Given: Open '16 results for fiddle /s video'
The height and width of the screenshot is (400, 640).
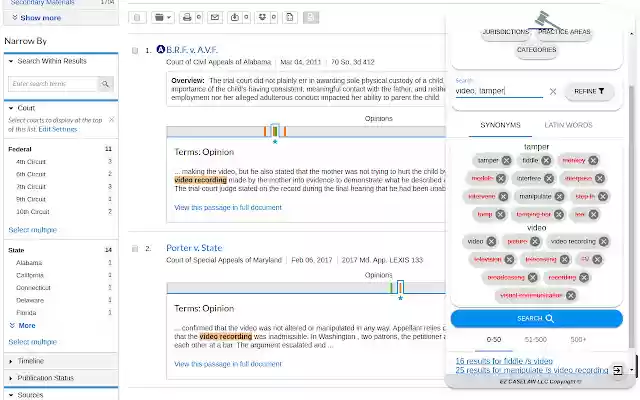Looking at the screenshot, I should [x=504, y=361].
